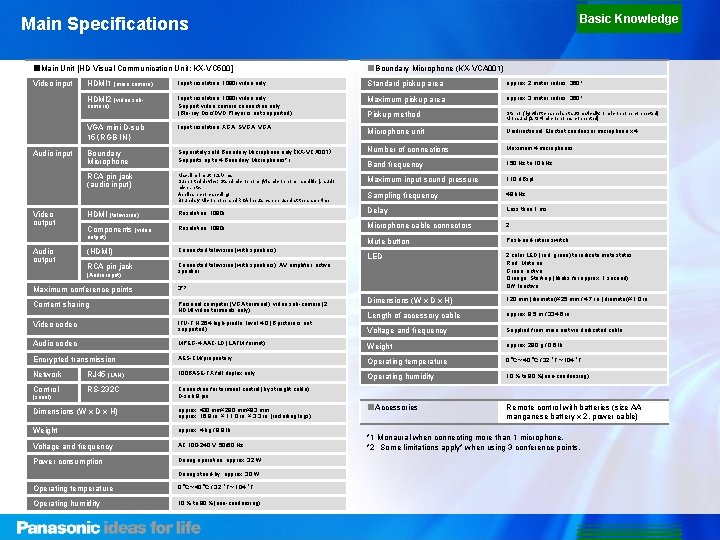This screenshot has height=540, width=720.
Task: Click the Power consumption row label
Action: tap(98, 467)
